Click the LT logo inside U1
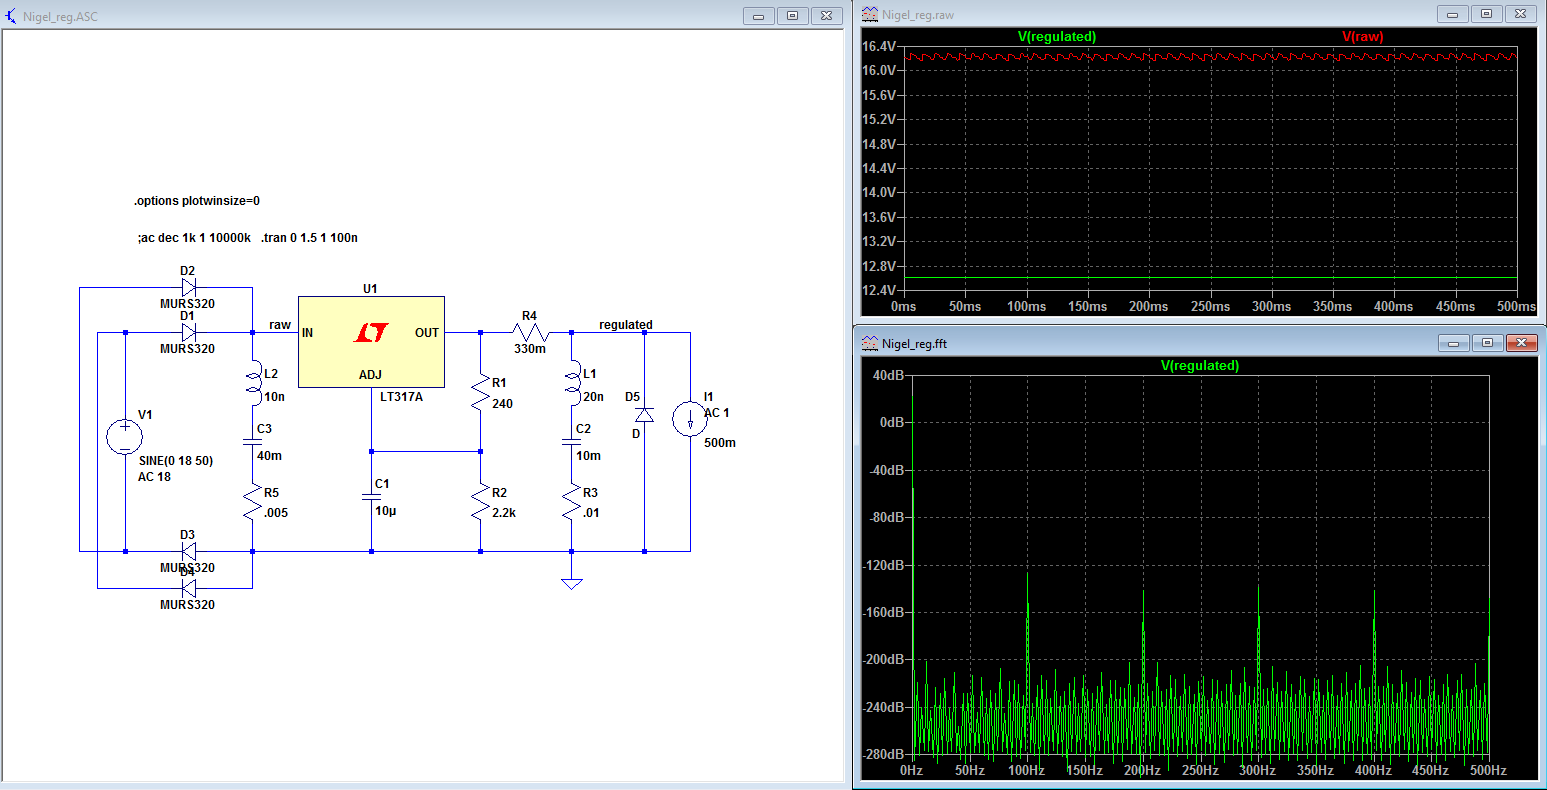Image resolution: width=1547 pixels, height=790 pixels. [x=370, y=332]
